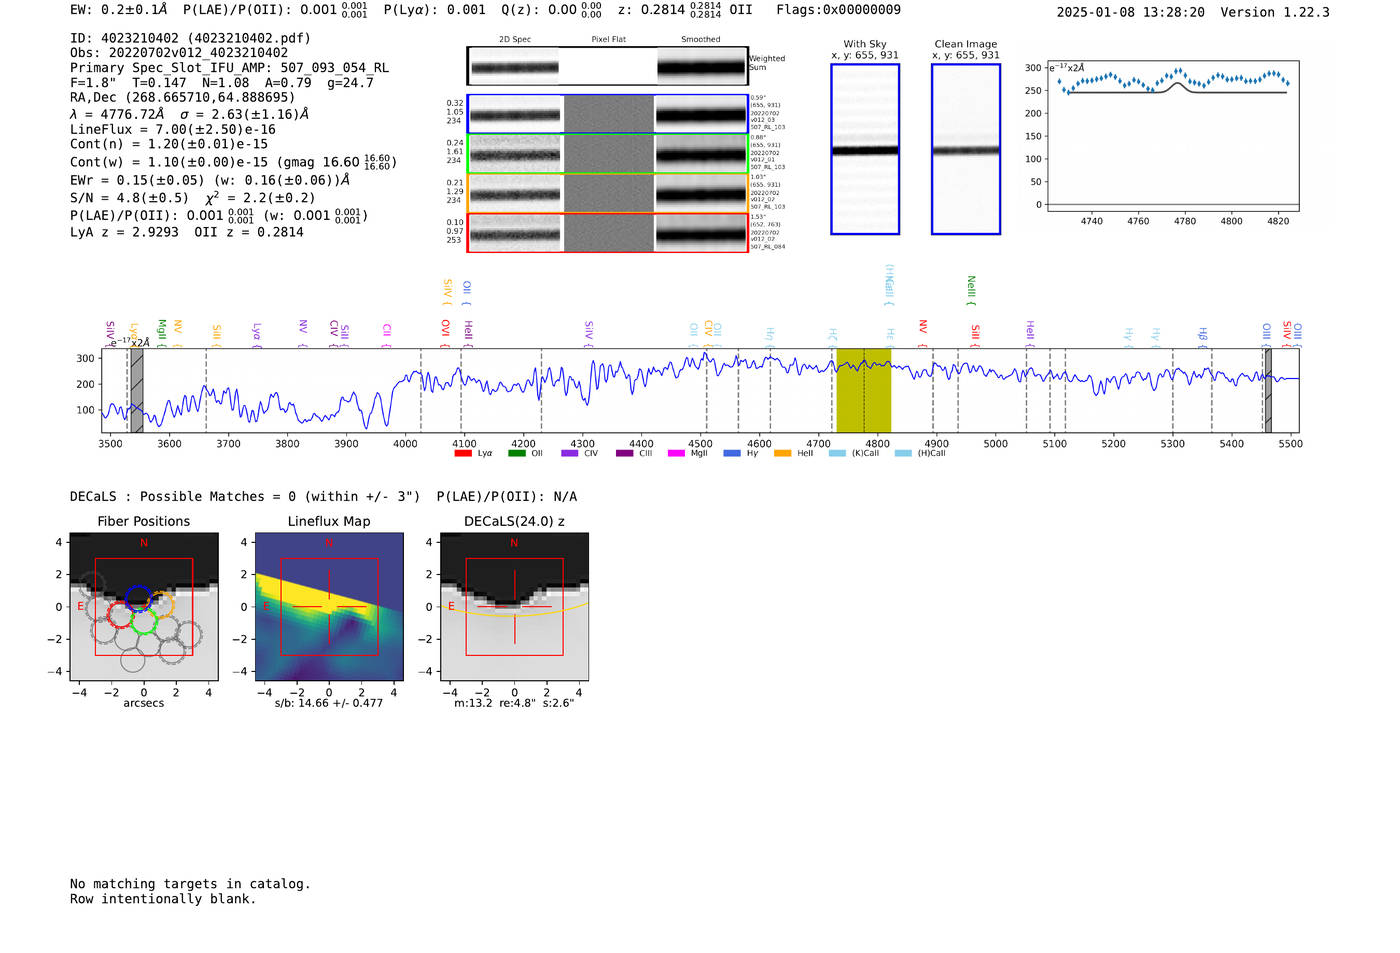Click the magenta CII line label
The image size is (1400, 953).
387,334
